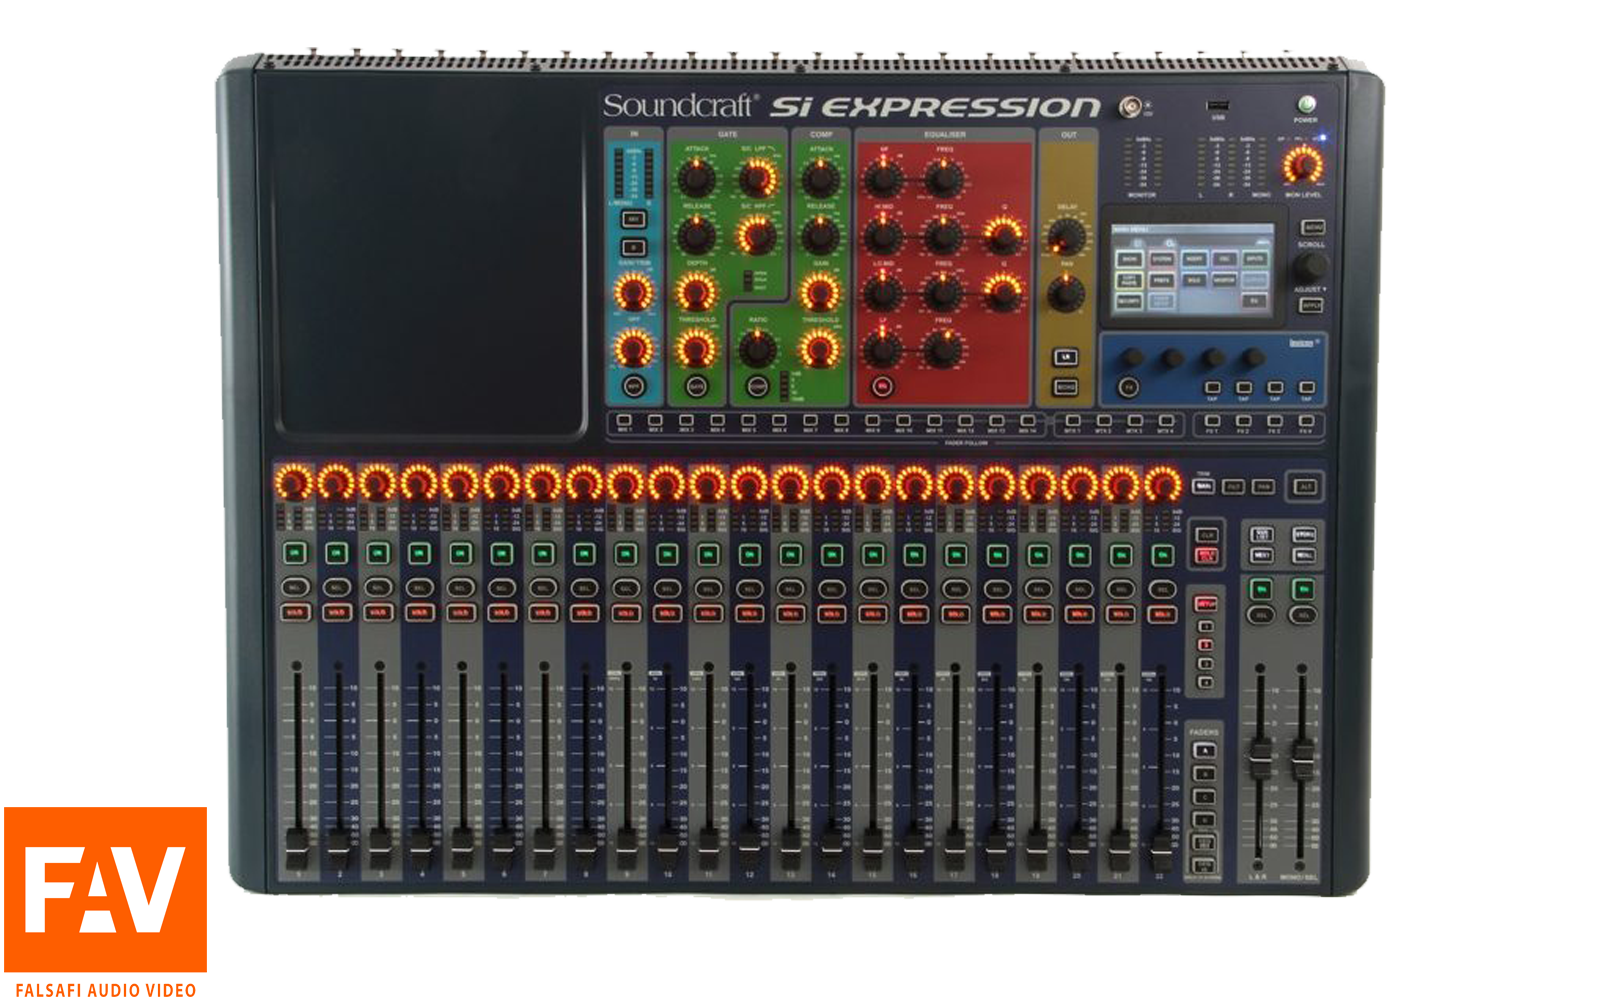Click the Gate ATTACK knob

(x=696, y=178)
